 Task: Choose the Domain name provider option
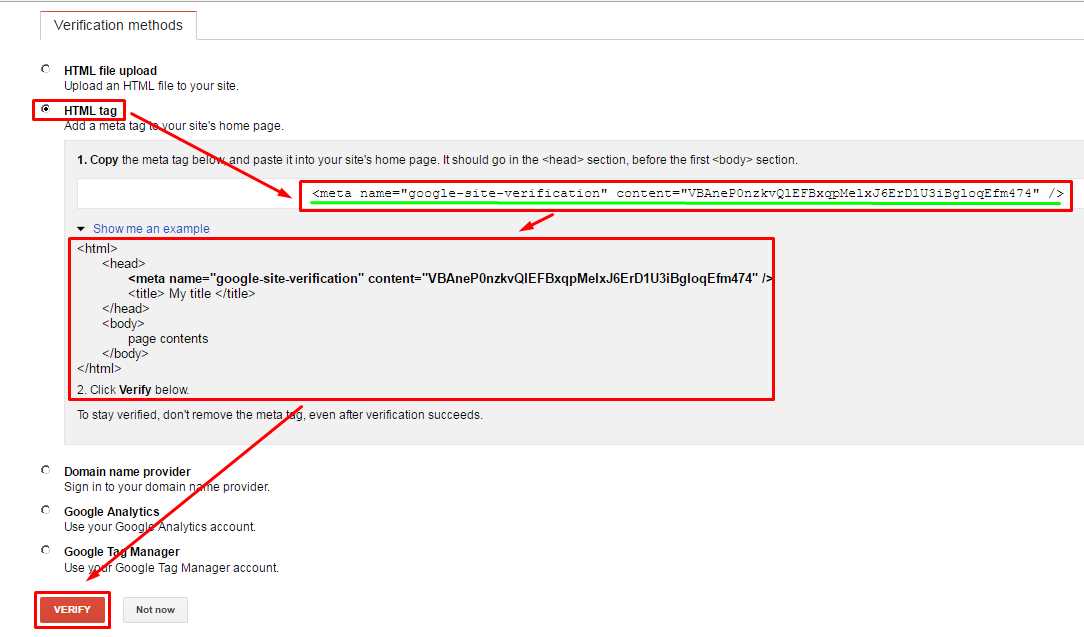pyautogui.click(x=46, y=470)
